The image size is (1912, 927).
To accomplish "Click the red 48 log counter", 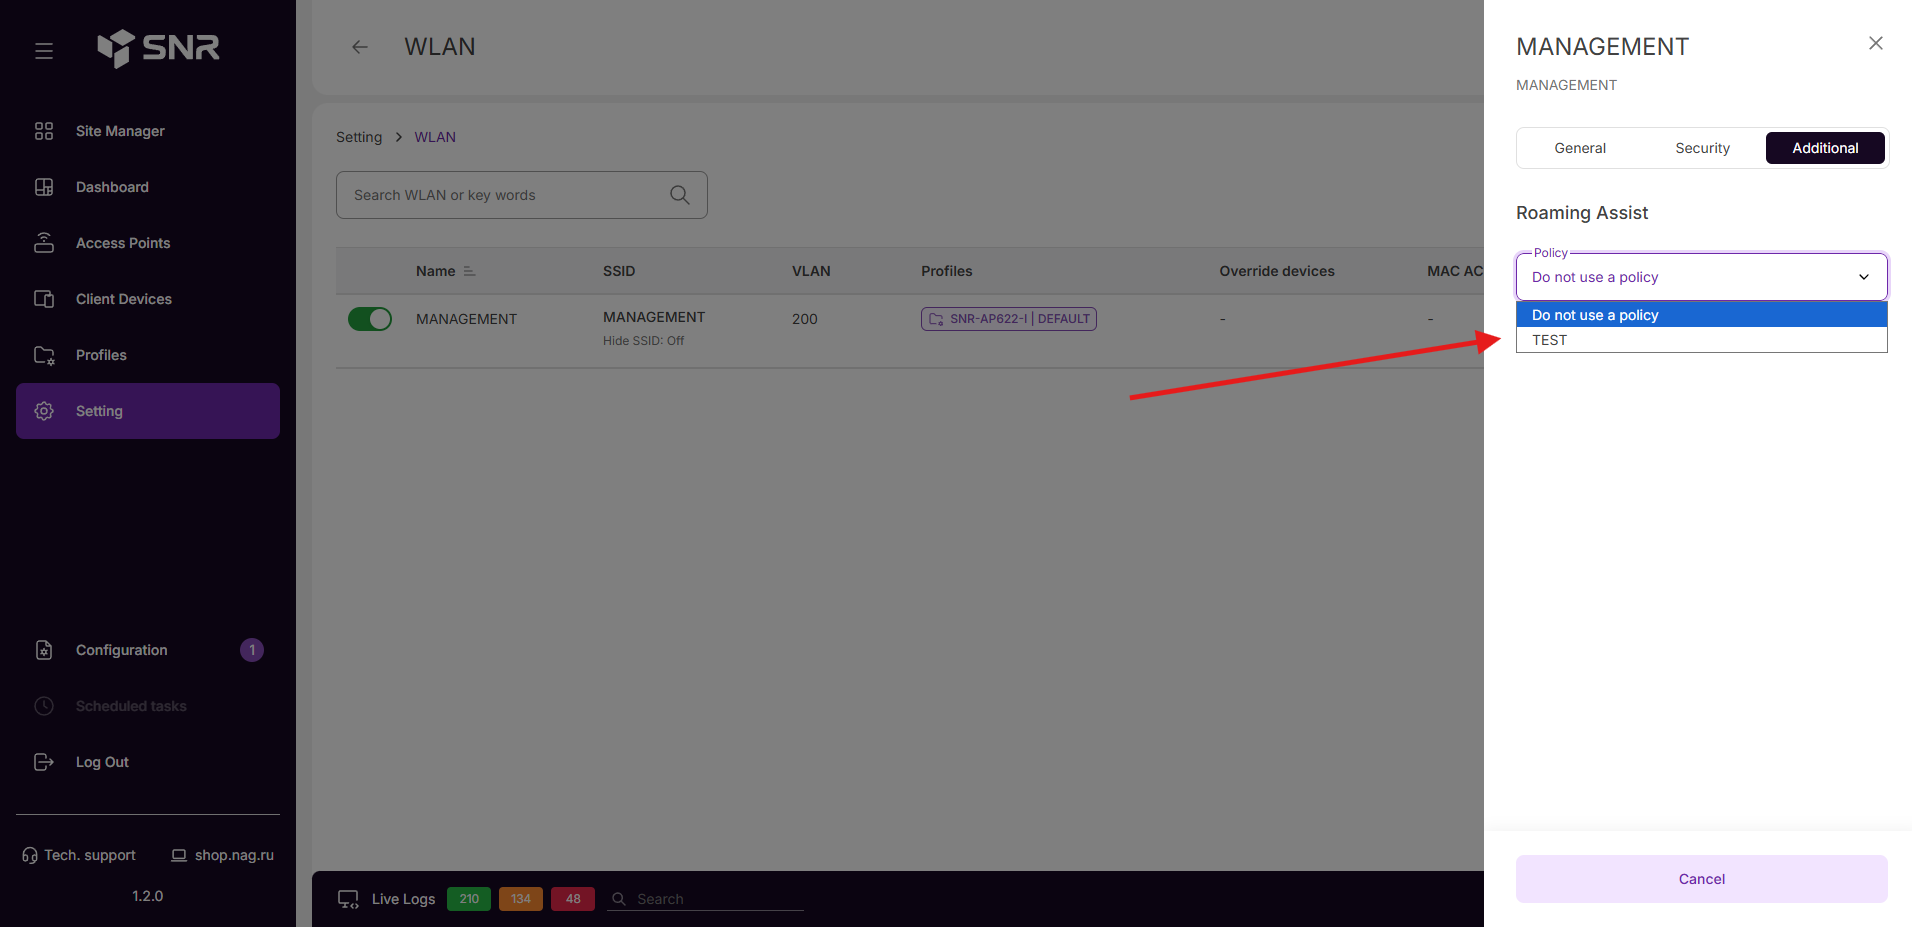I will point(573,899).
